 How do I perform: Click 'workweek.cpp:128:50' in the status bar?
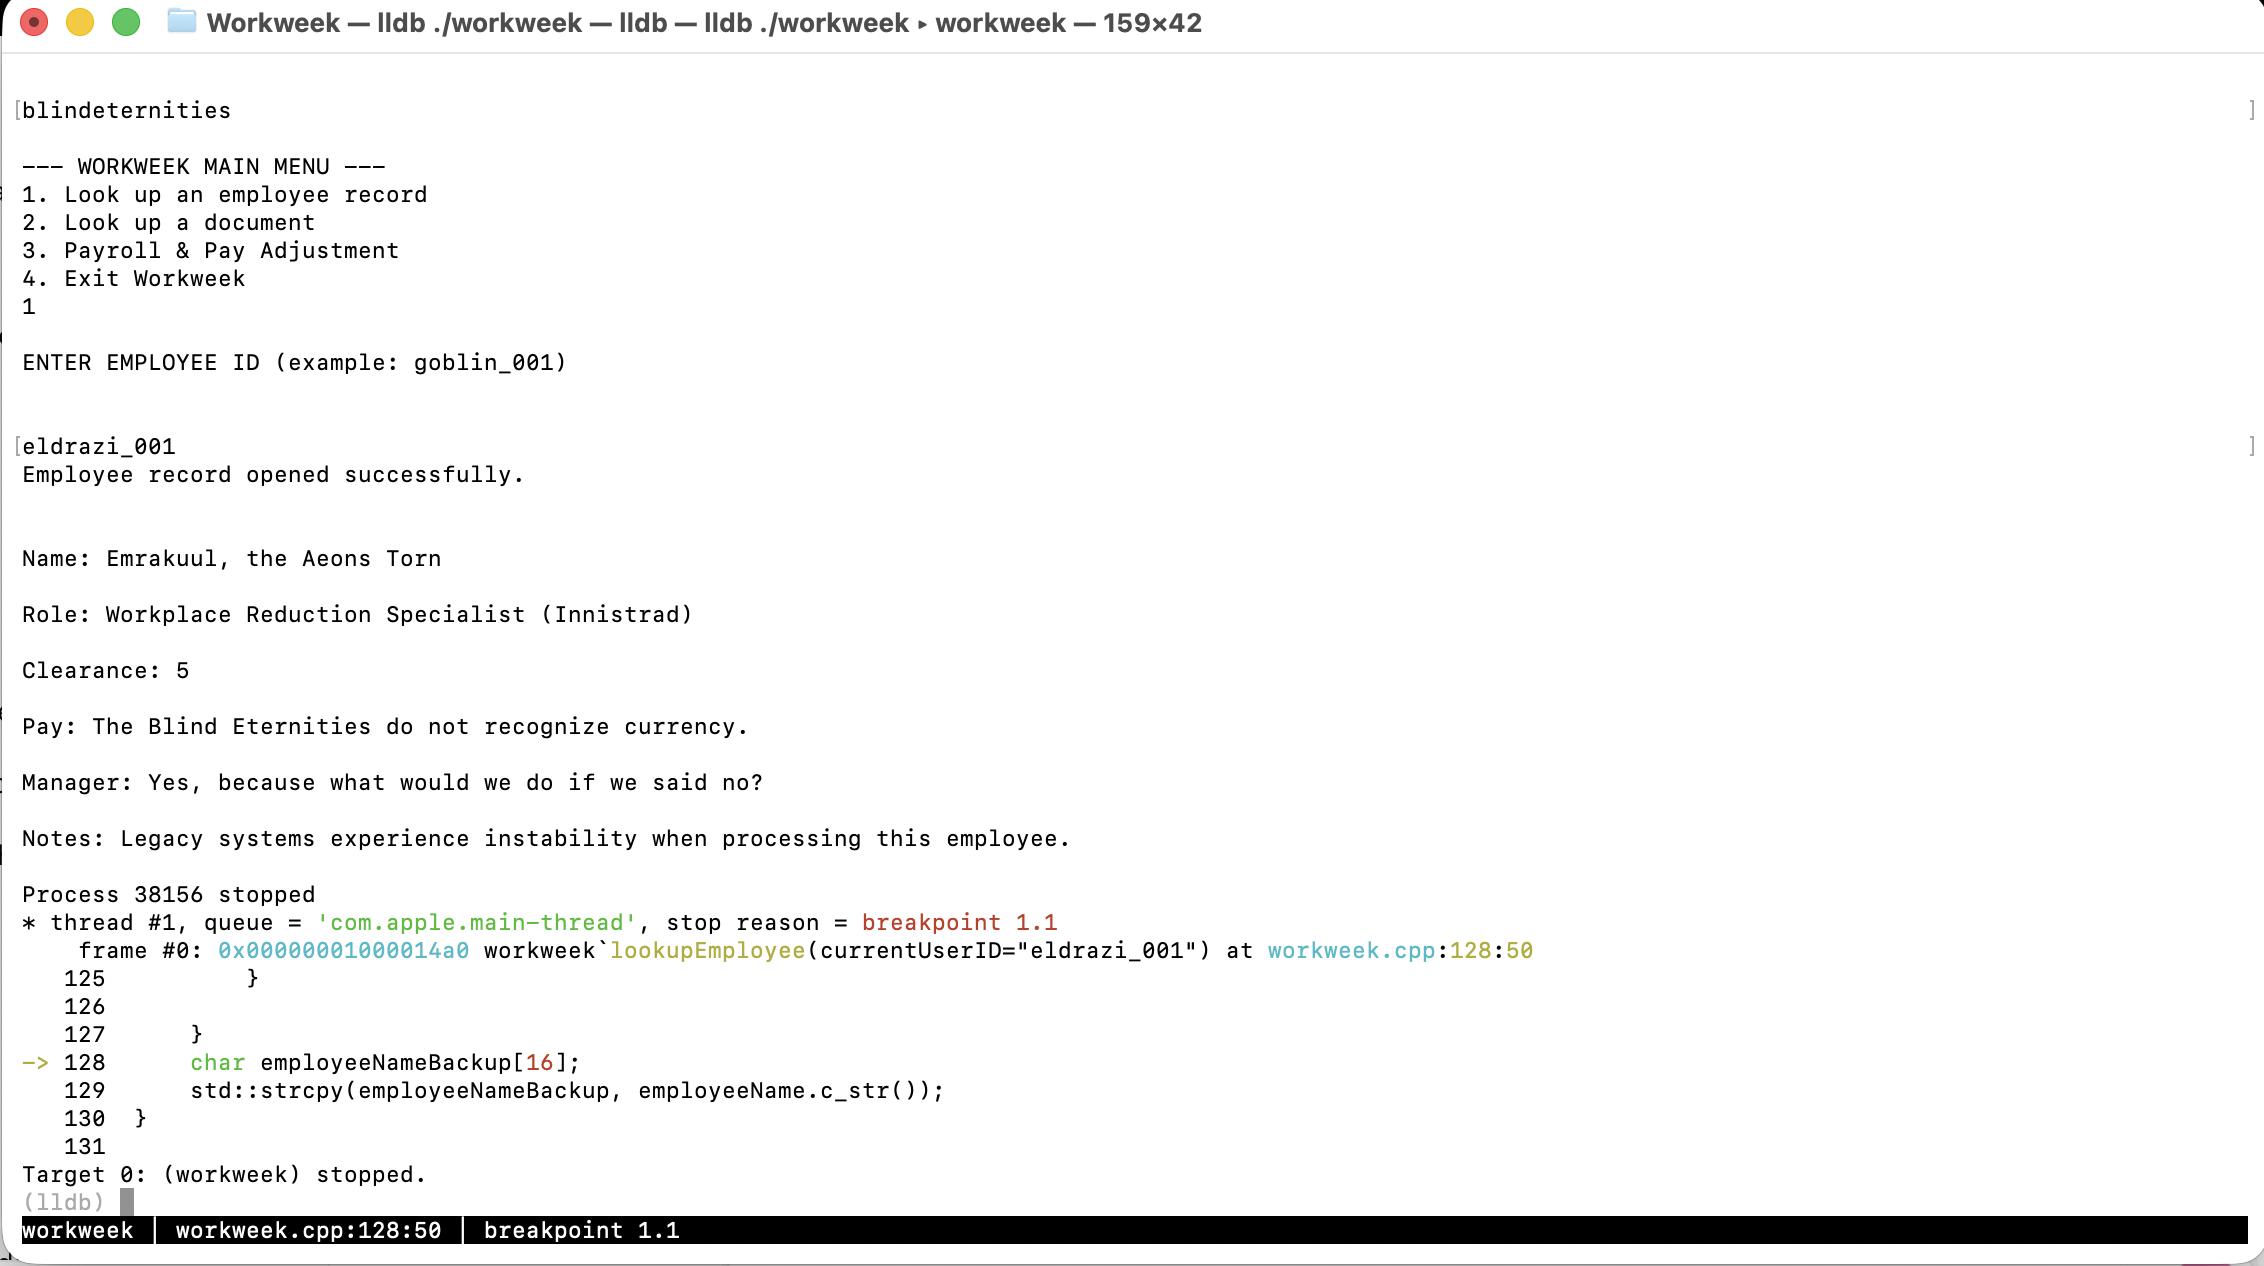(x=309, y=1230)
